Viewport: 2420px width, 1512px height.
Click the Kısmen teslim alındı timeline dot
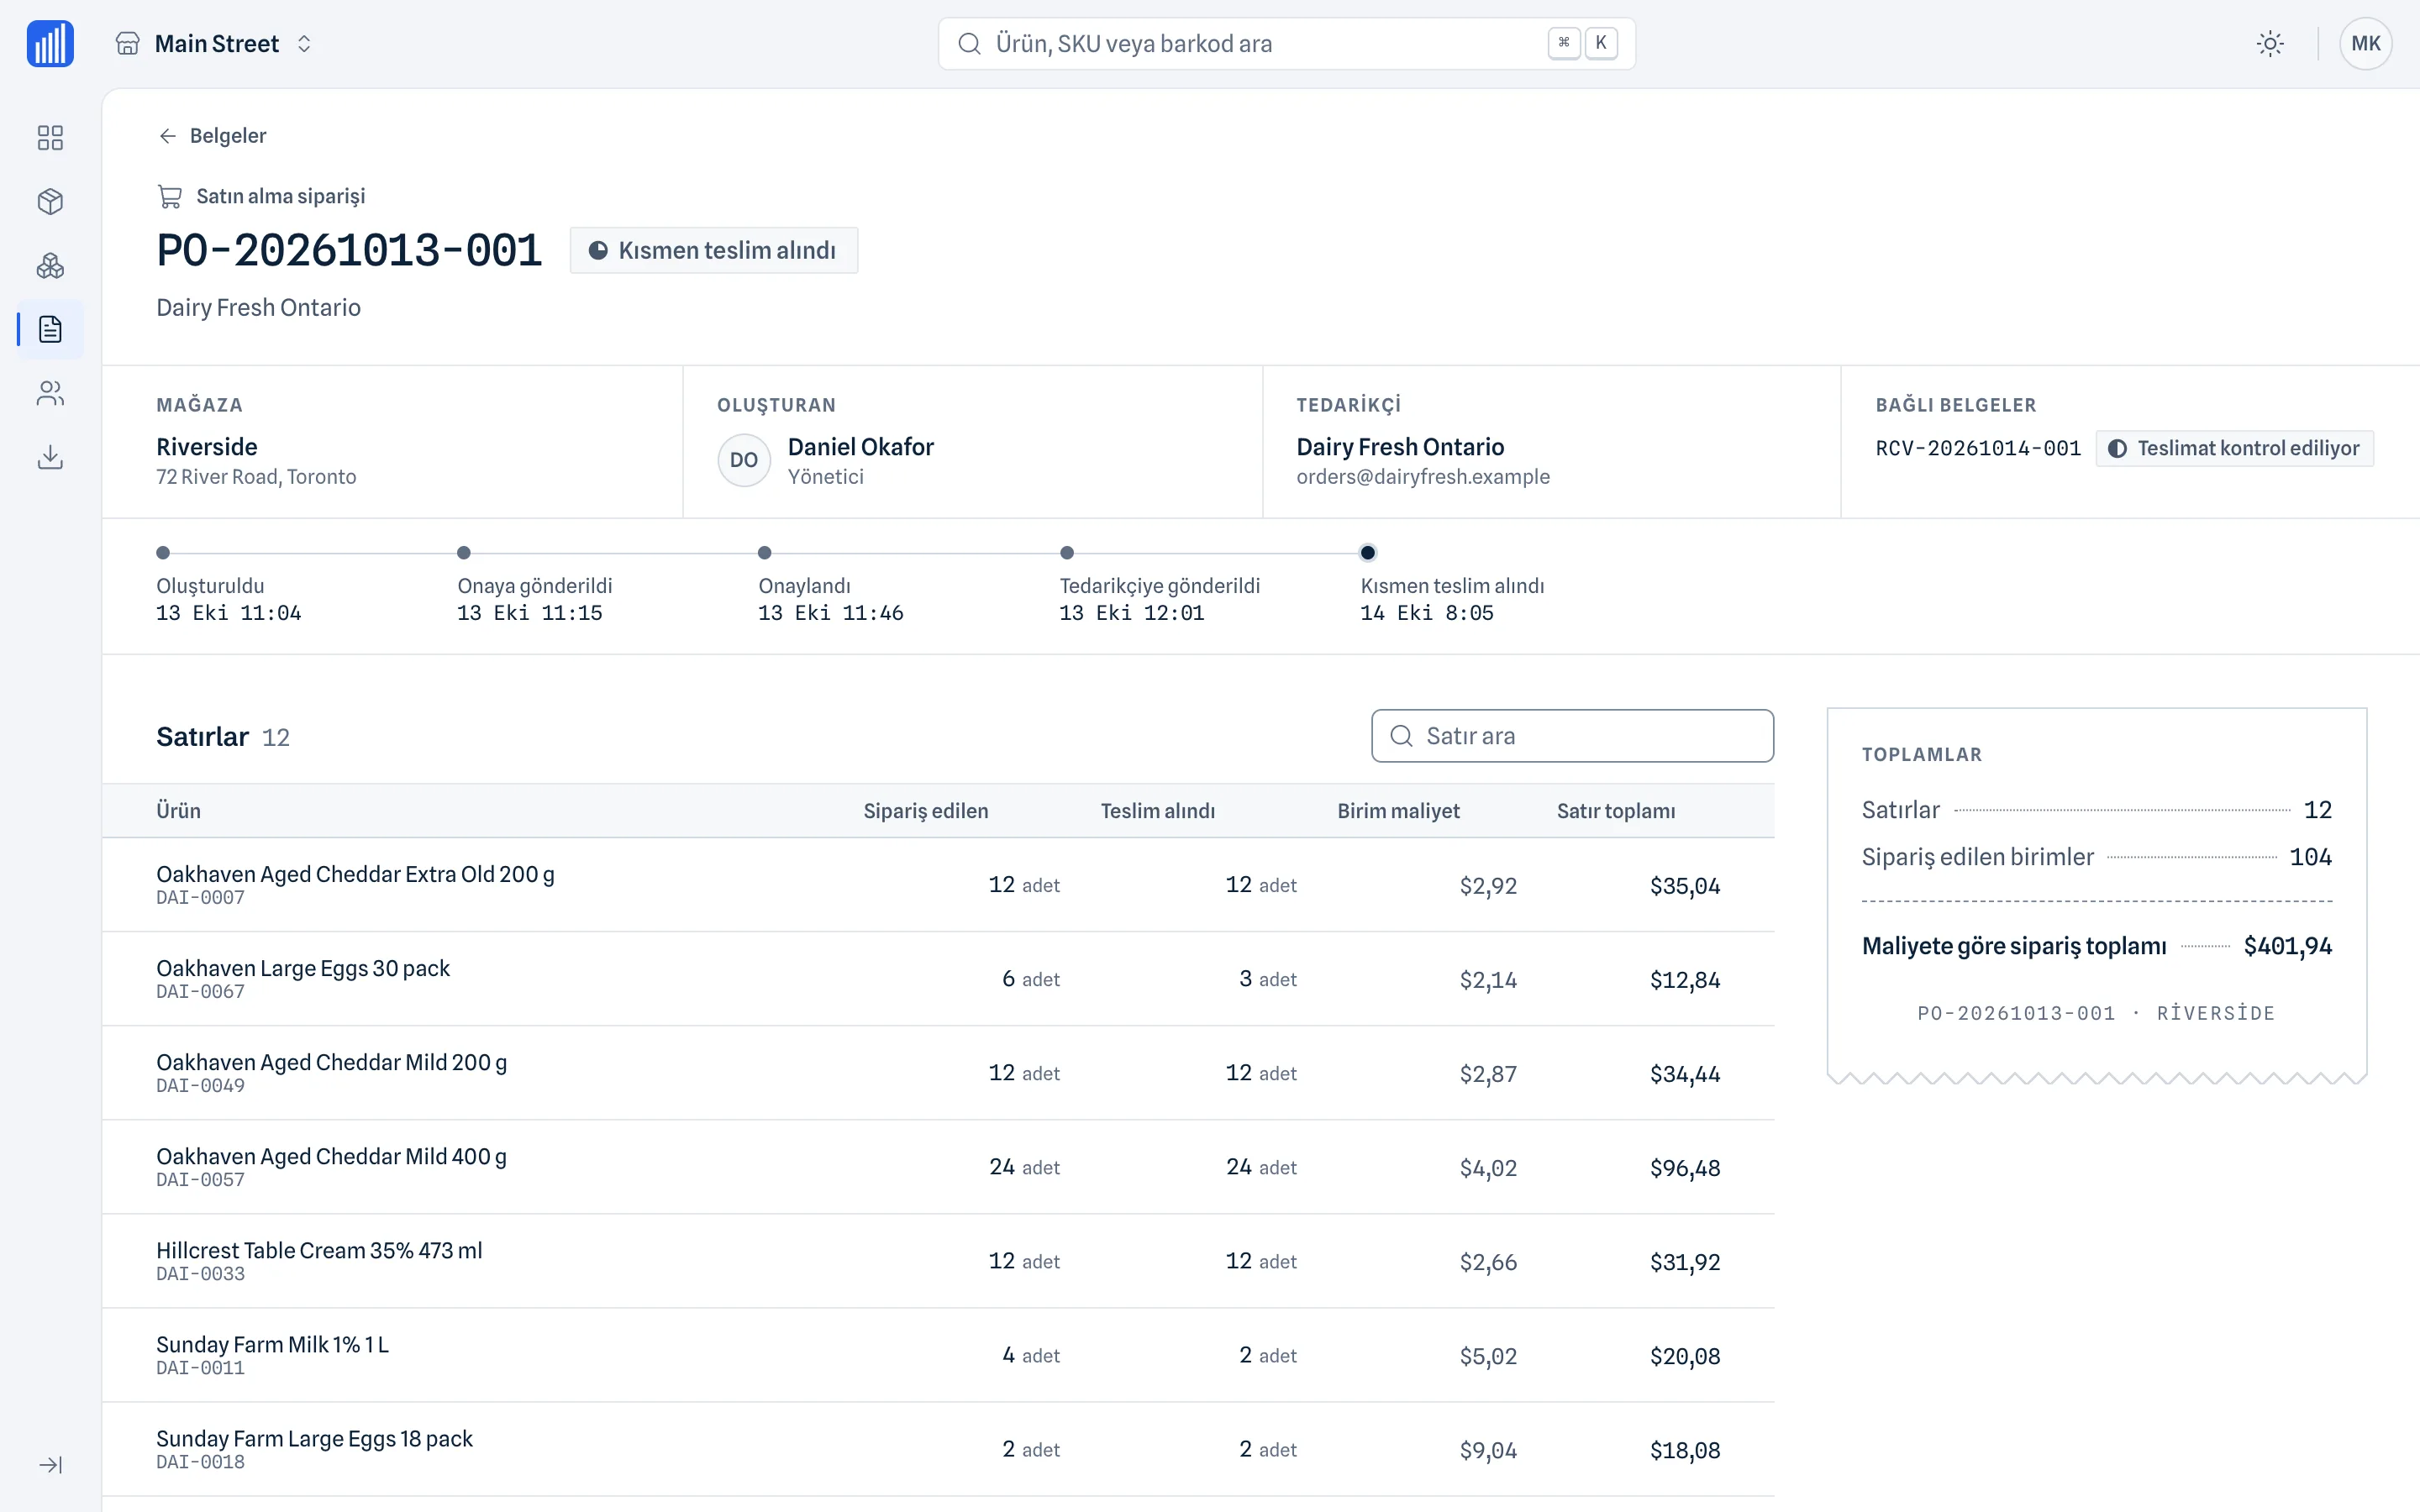(x=1368, y=553)
